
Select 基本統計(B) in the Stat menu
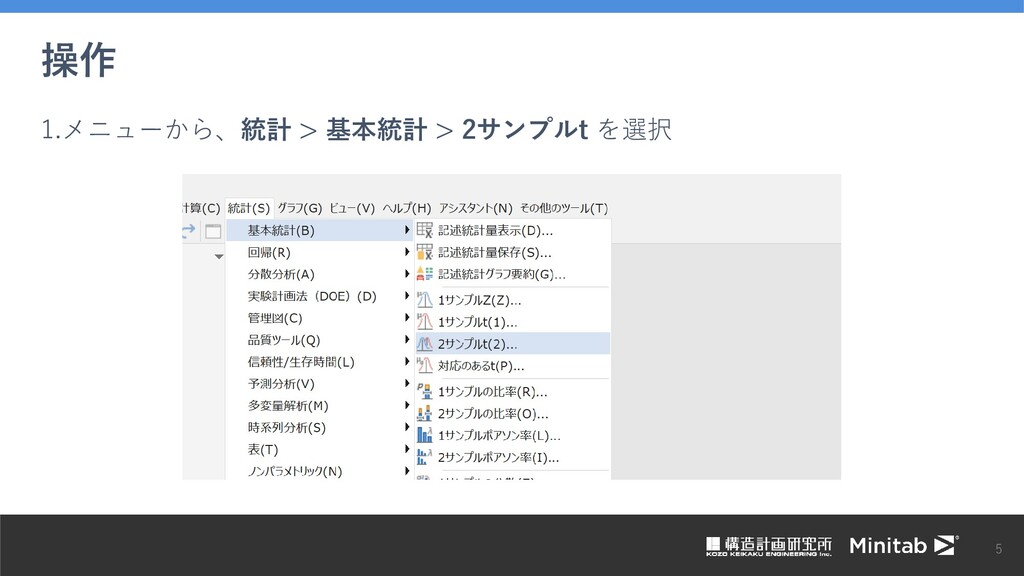coord(319,231)
